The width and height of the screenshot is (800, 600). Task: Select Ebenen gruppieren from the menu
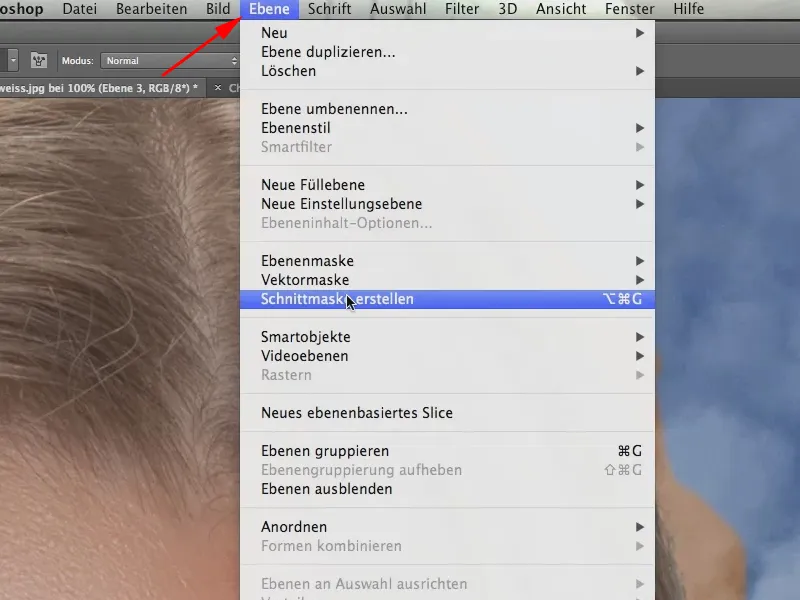click(x=447, y=451)
